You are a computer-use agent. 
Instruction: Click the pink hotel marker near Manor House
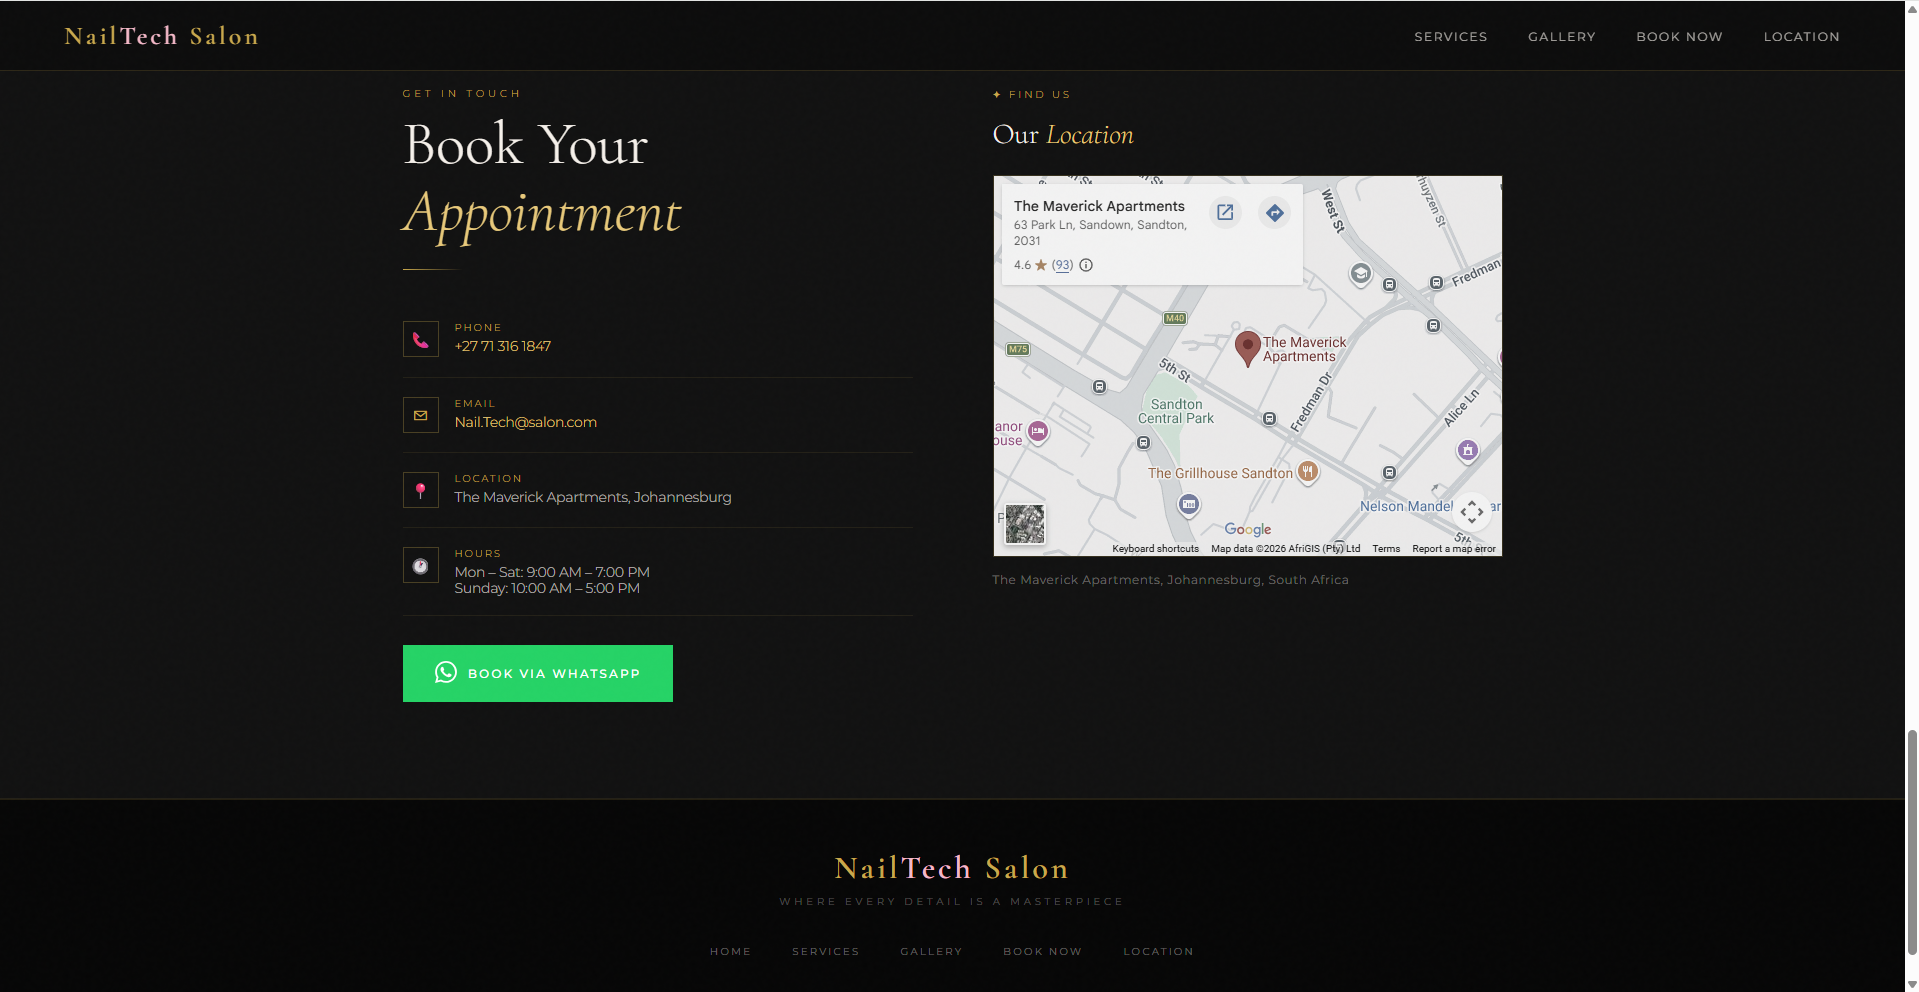click(x=1038, y=432)
